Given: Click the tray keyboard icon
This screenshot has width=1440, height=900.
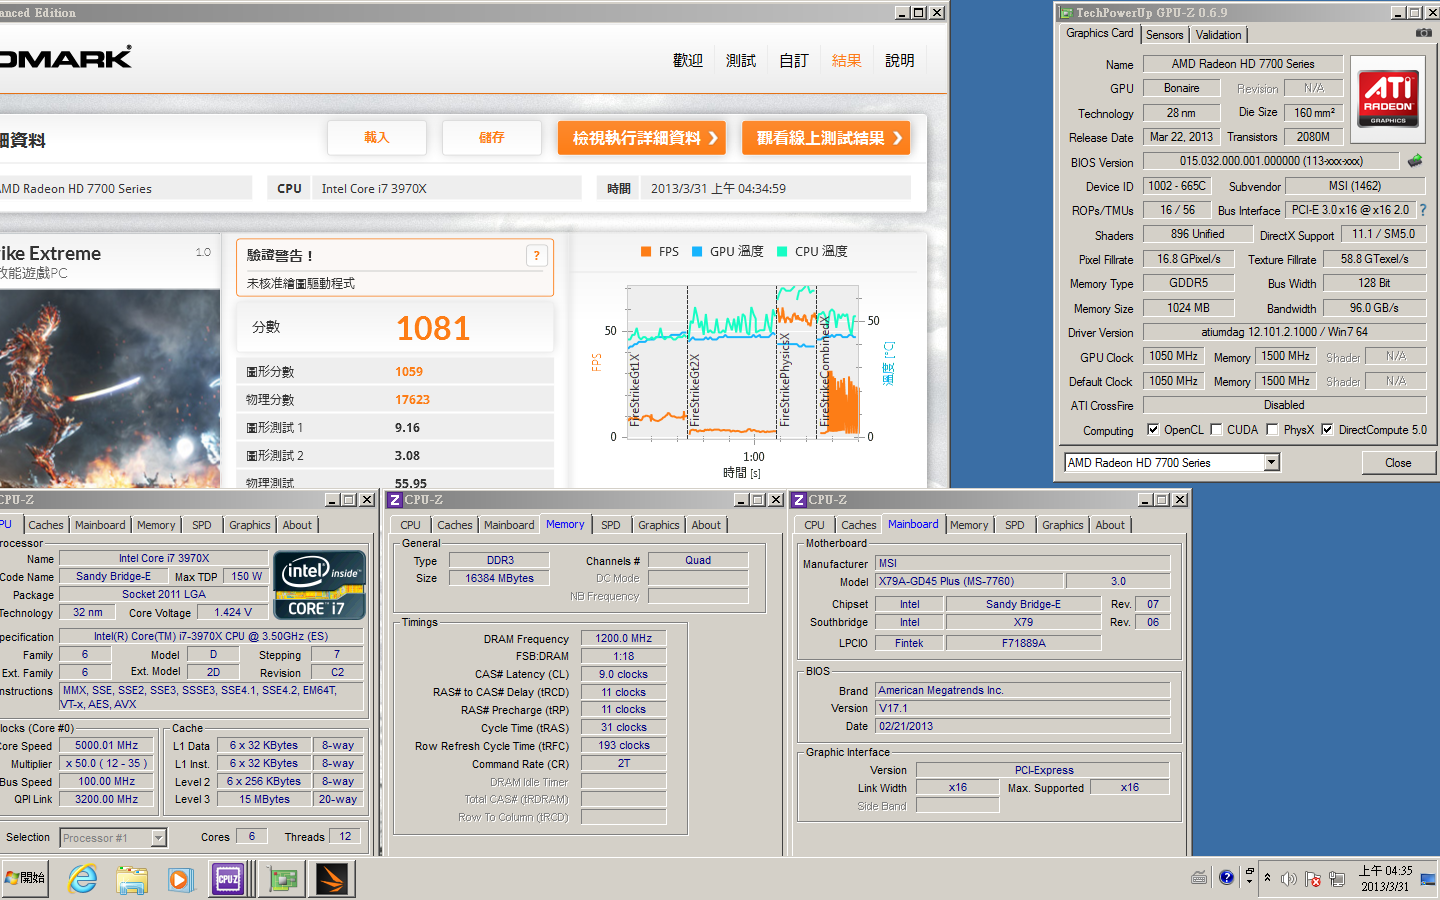Looking at the screenshot, I should tap(1199, 878).
